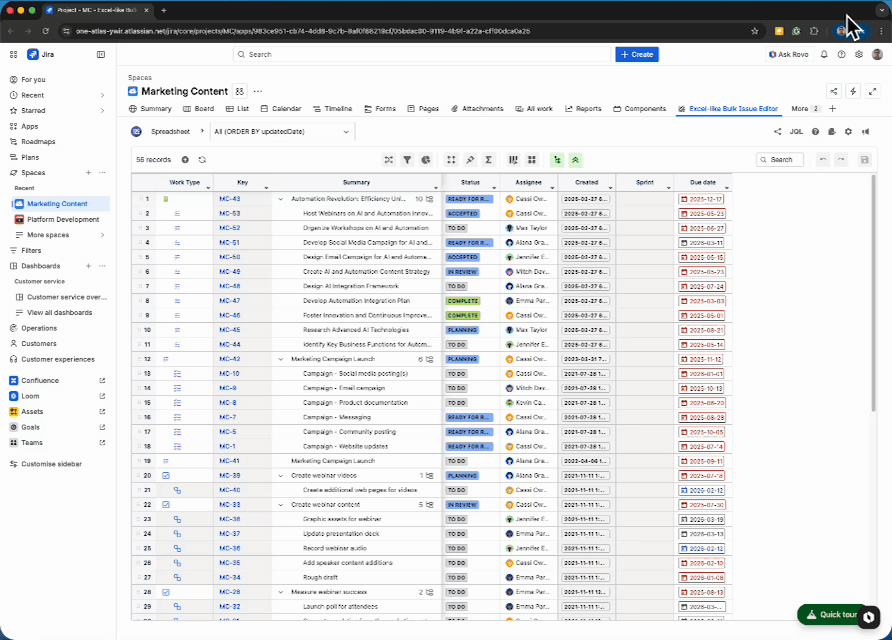Click the filter funnel icon in spreadsheet toolbar

point(407,159)
